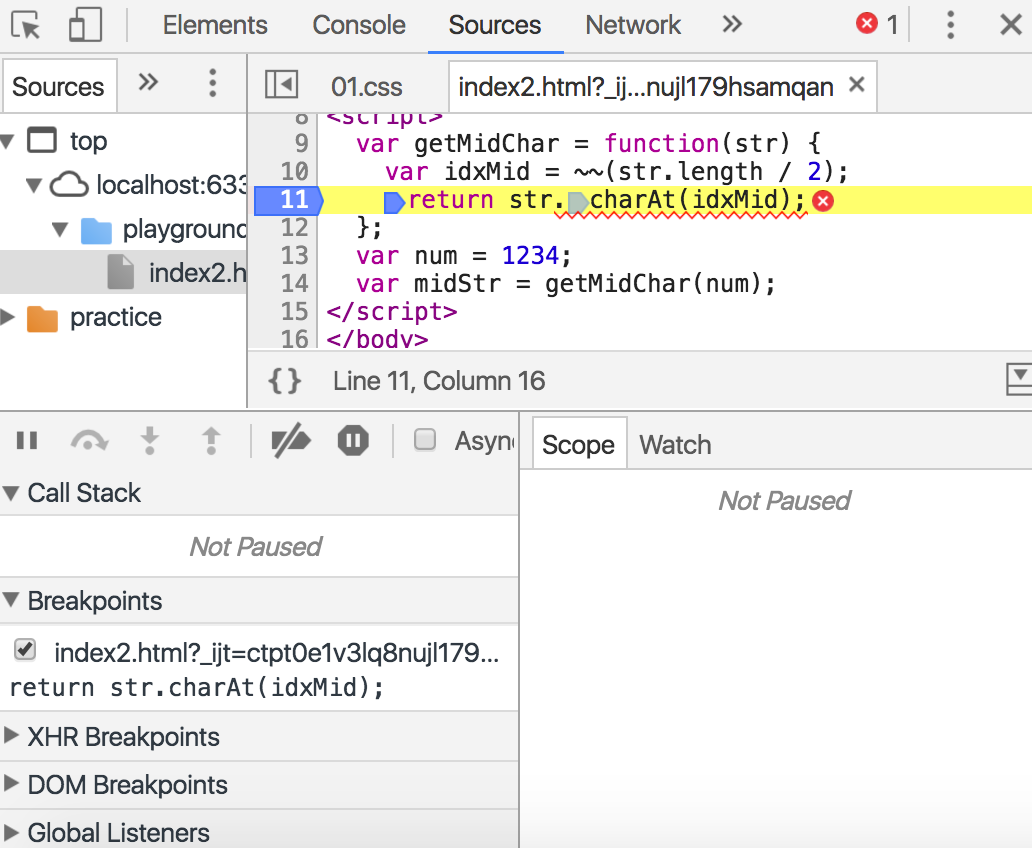
Task: Toggle pause on exceptions
Action: point(353,440)
